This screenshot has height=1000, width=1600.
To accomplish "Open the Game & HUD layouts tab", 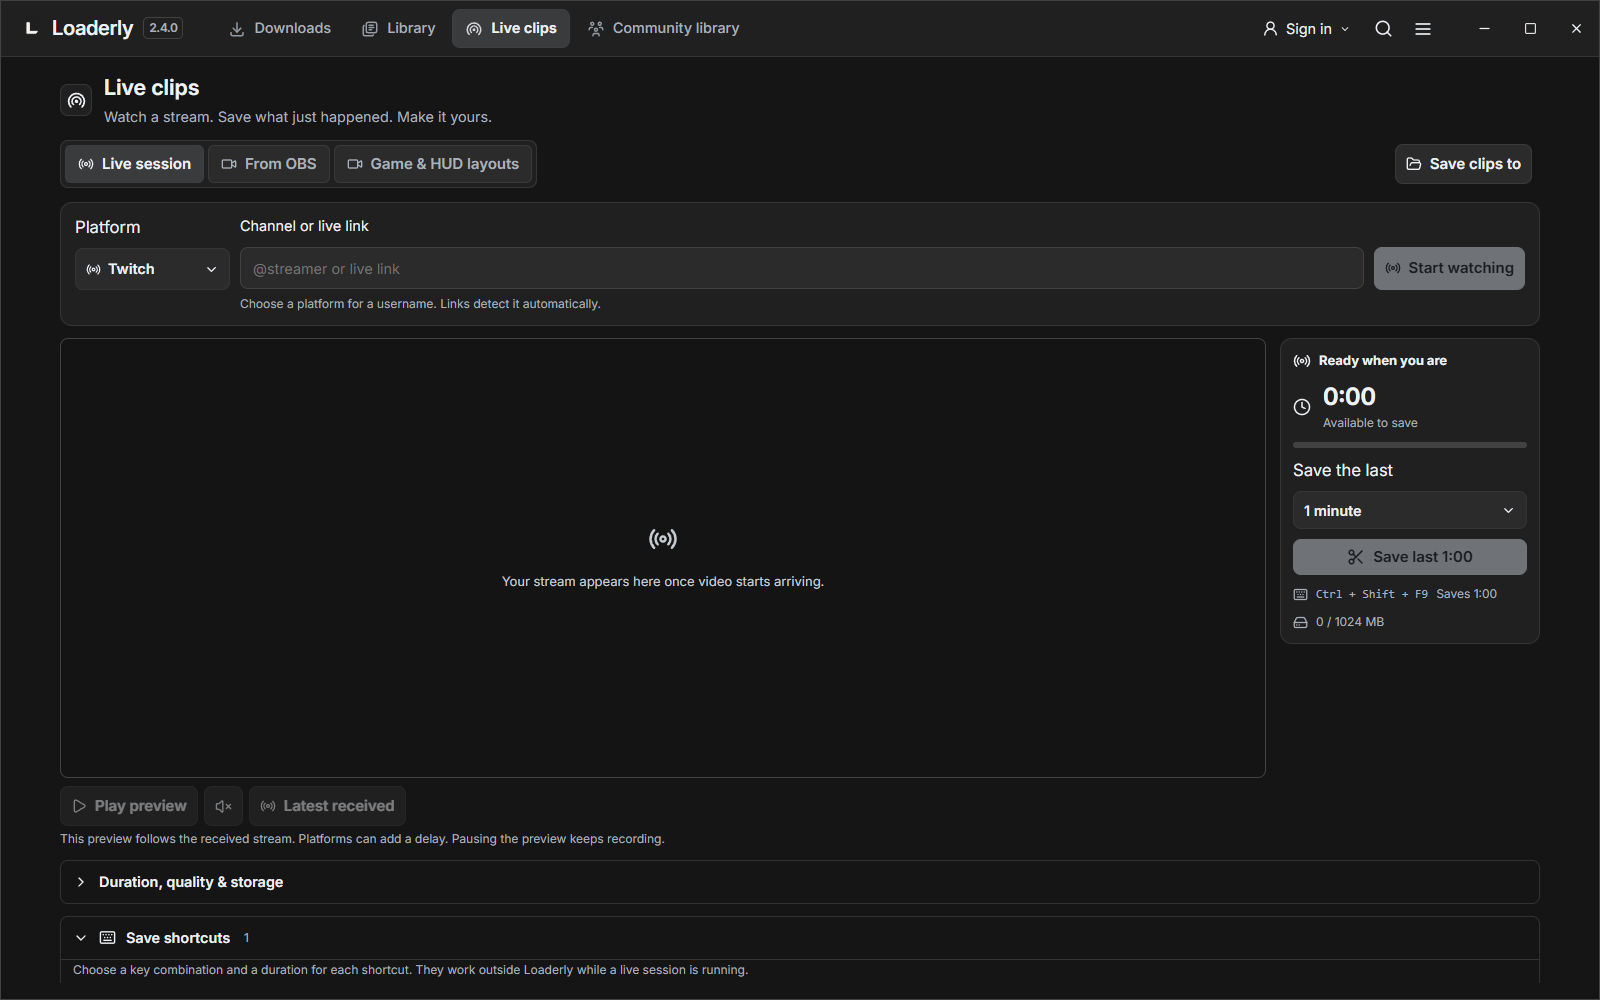I will (x=433, y=164).
